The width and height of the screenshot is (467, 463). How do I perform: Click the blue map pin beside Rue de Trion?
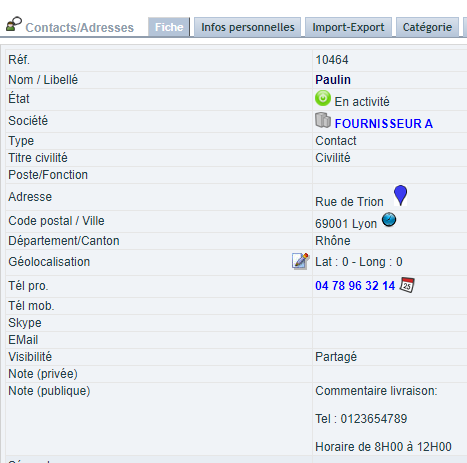click(400, 195)
